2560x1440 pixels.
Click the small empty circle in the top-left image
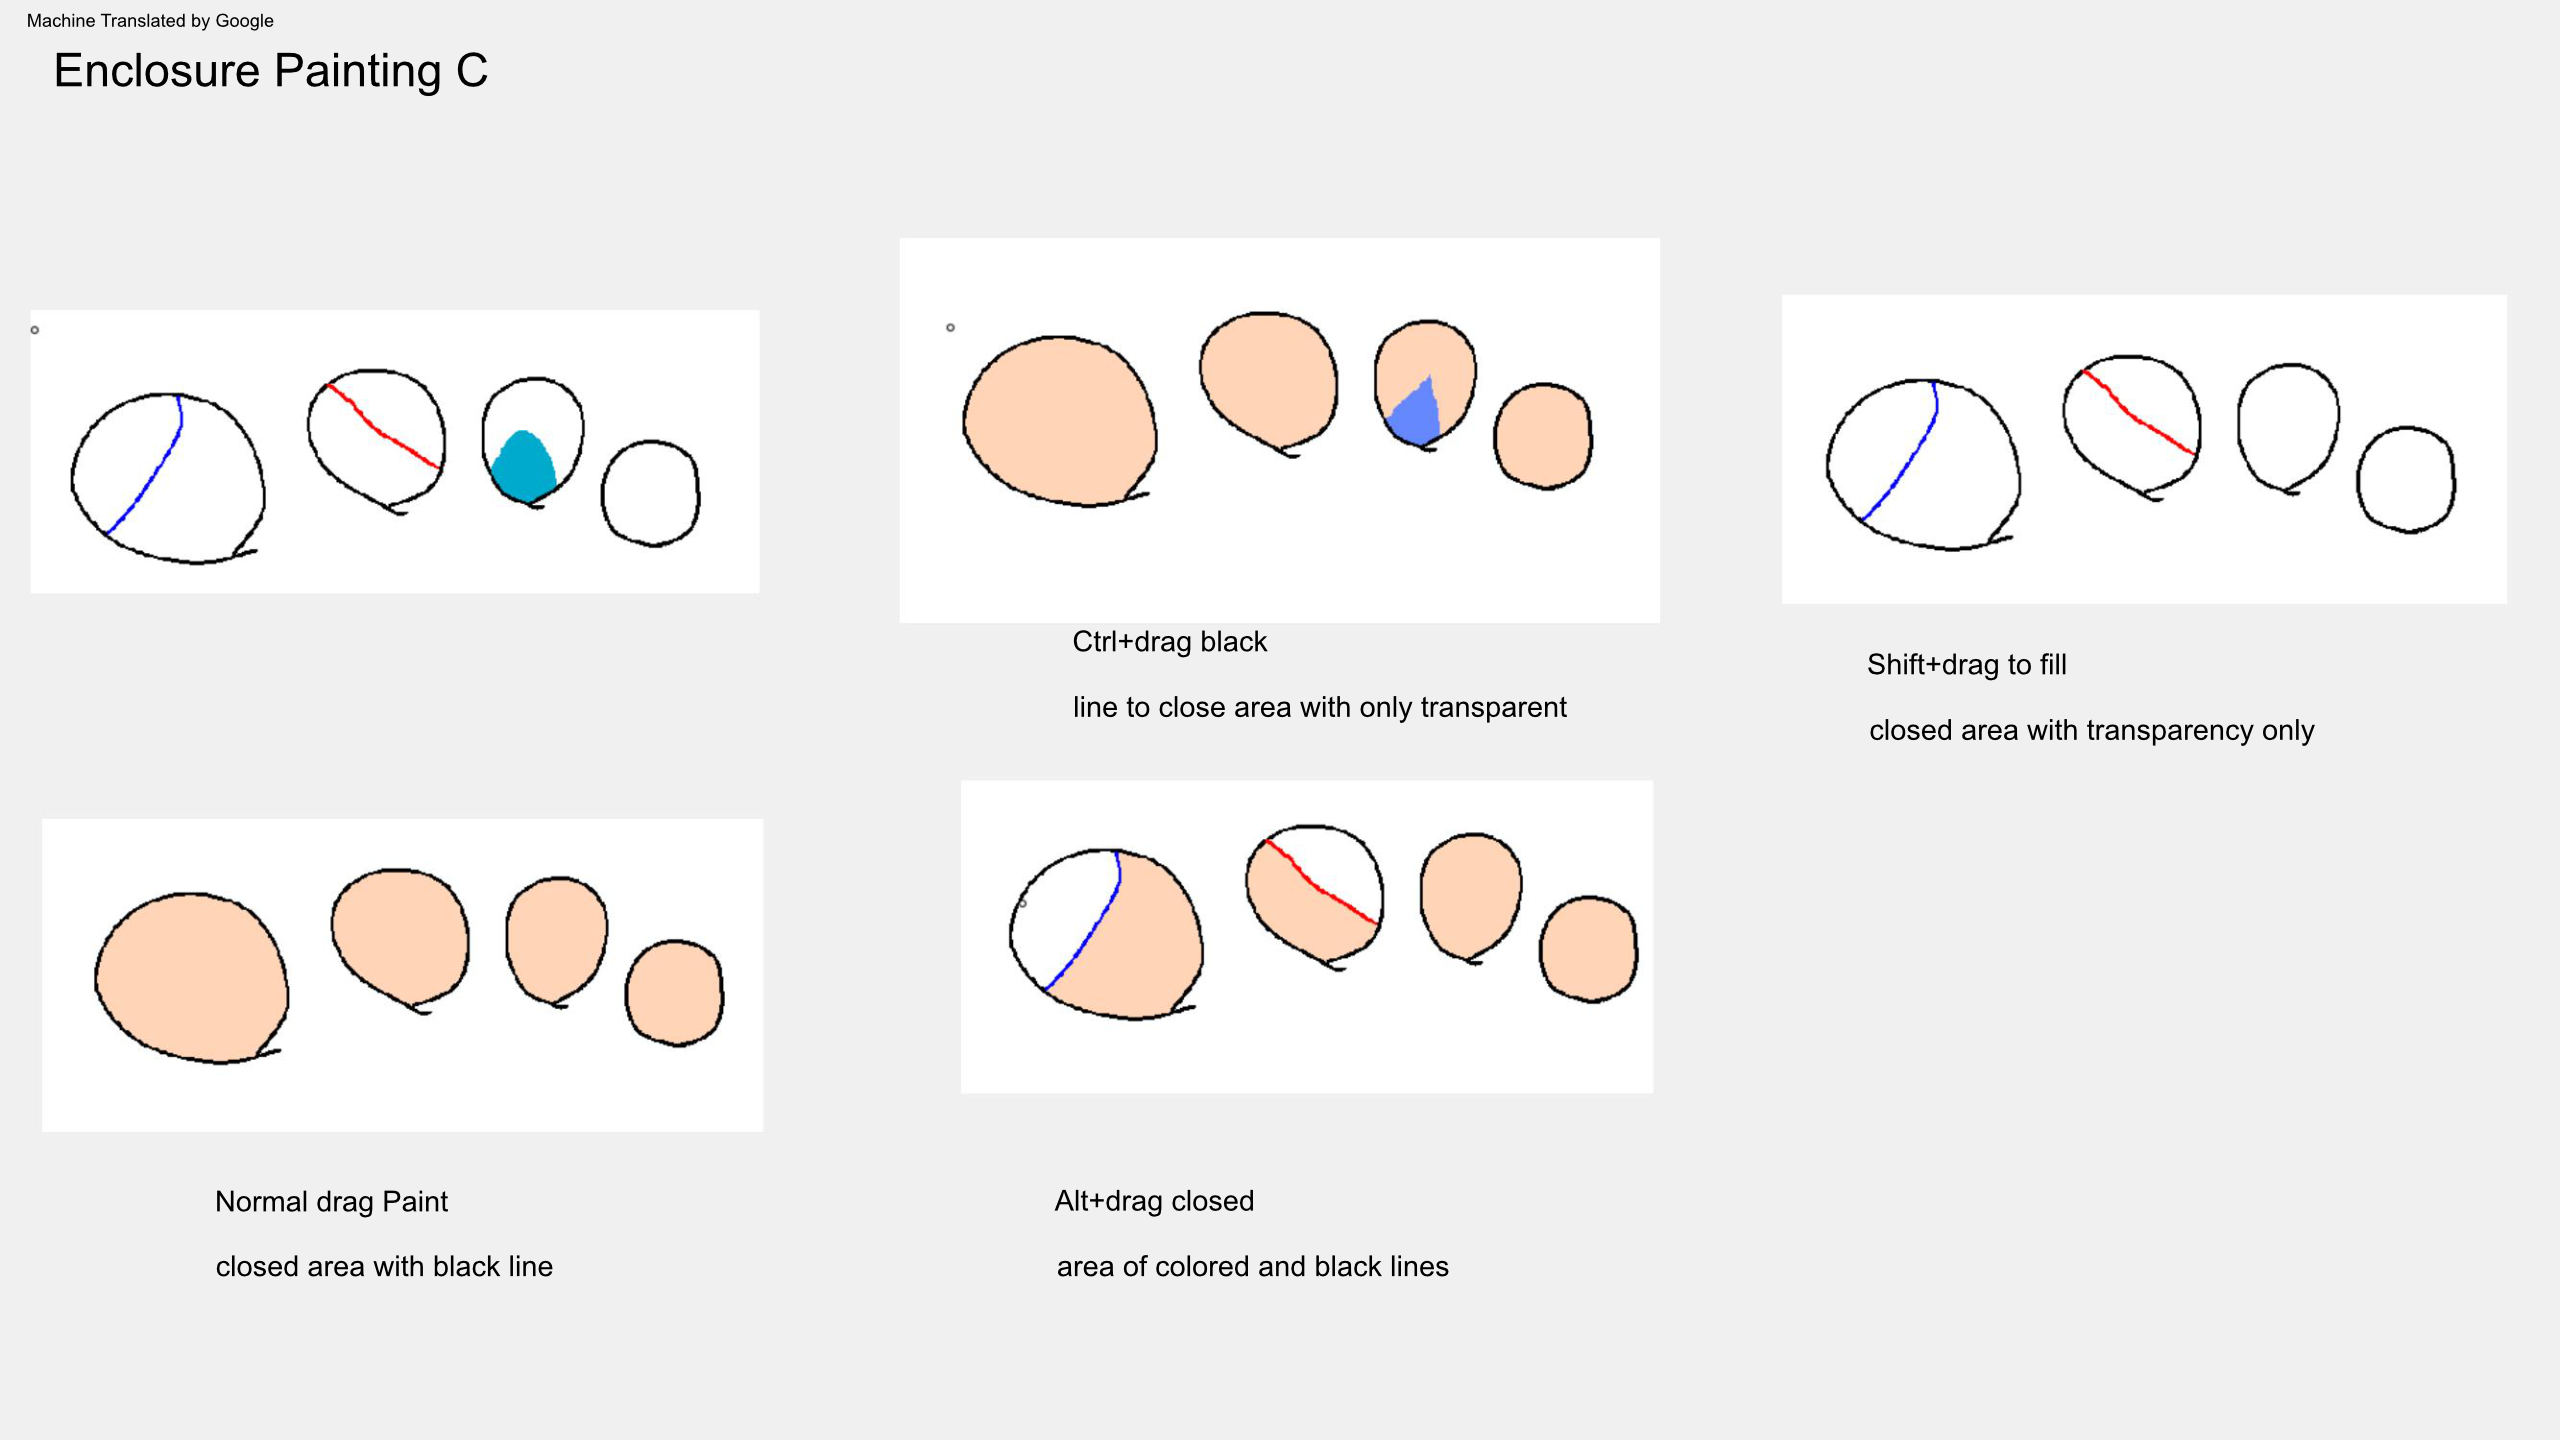coord(650,494)
